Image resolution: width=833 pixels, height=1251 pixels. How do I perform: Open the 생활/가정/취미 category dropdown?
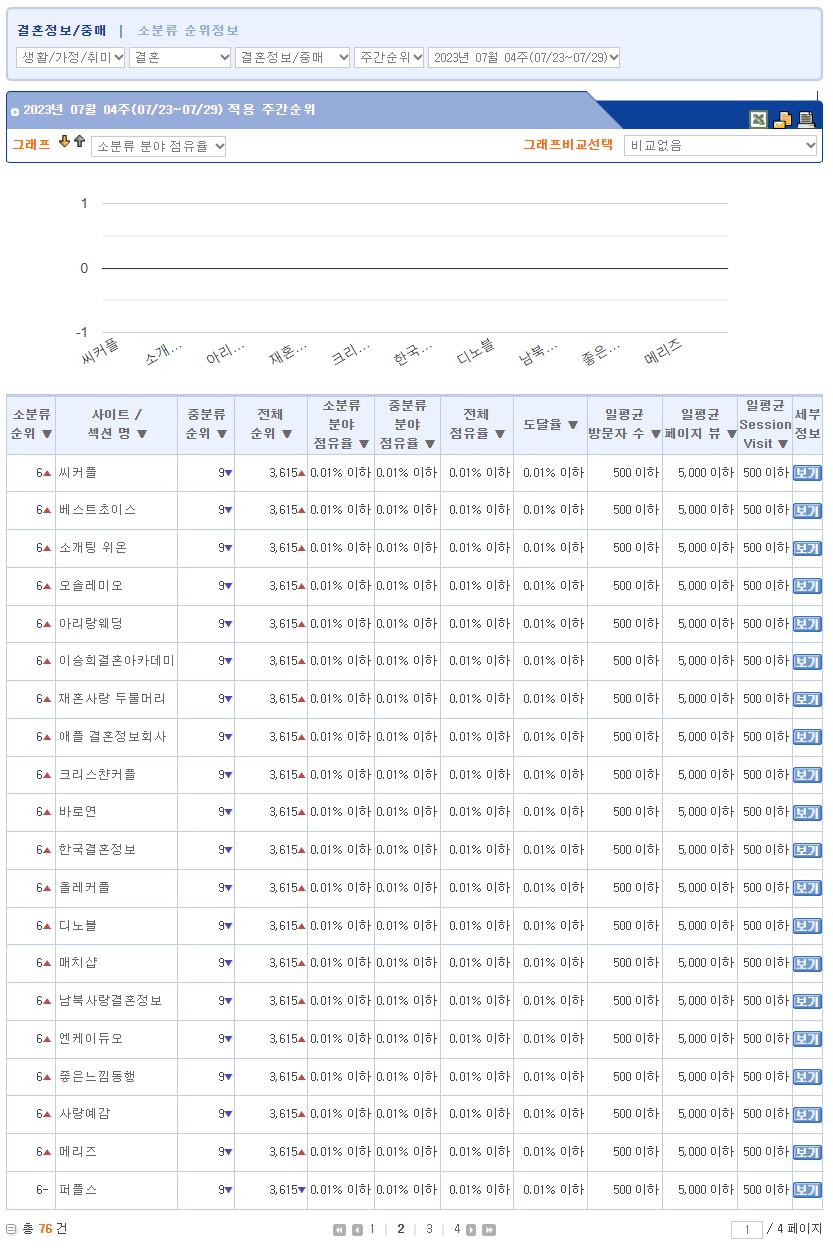(x=71, y=58)
